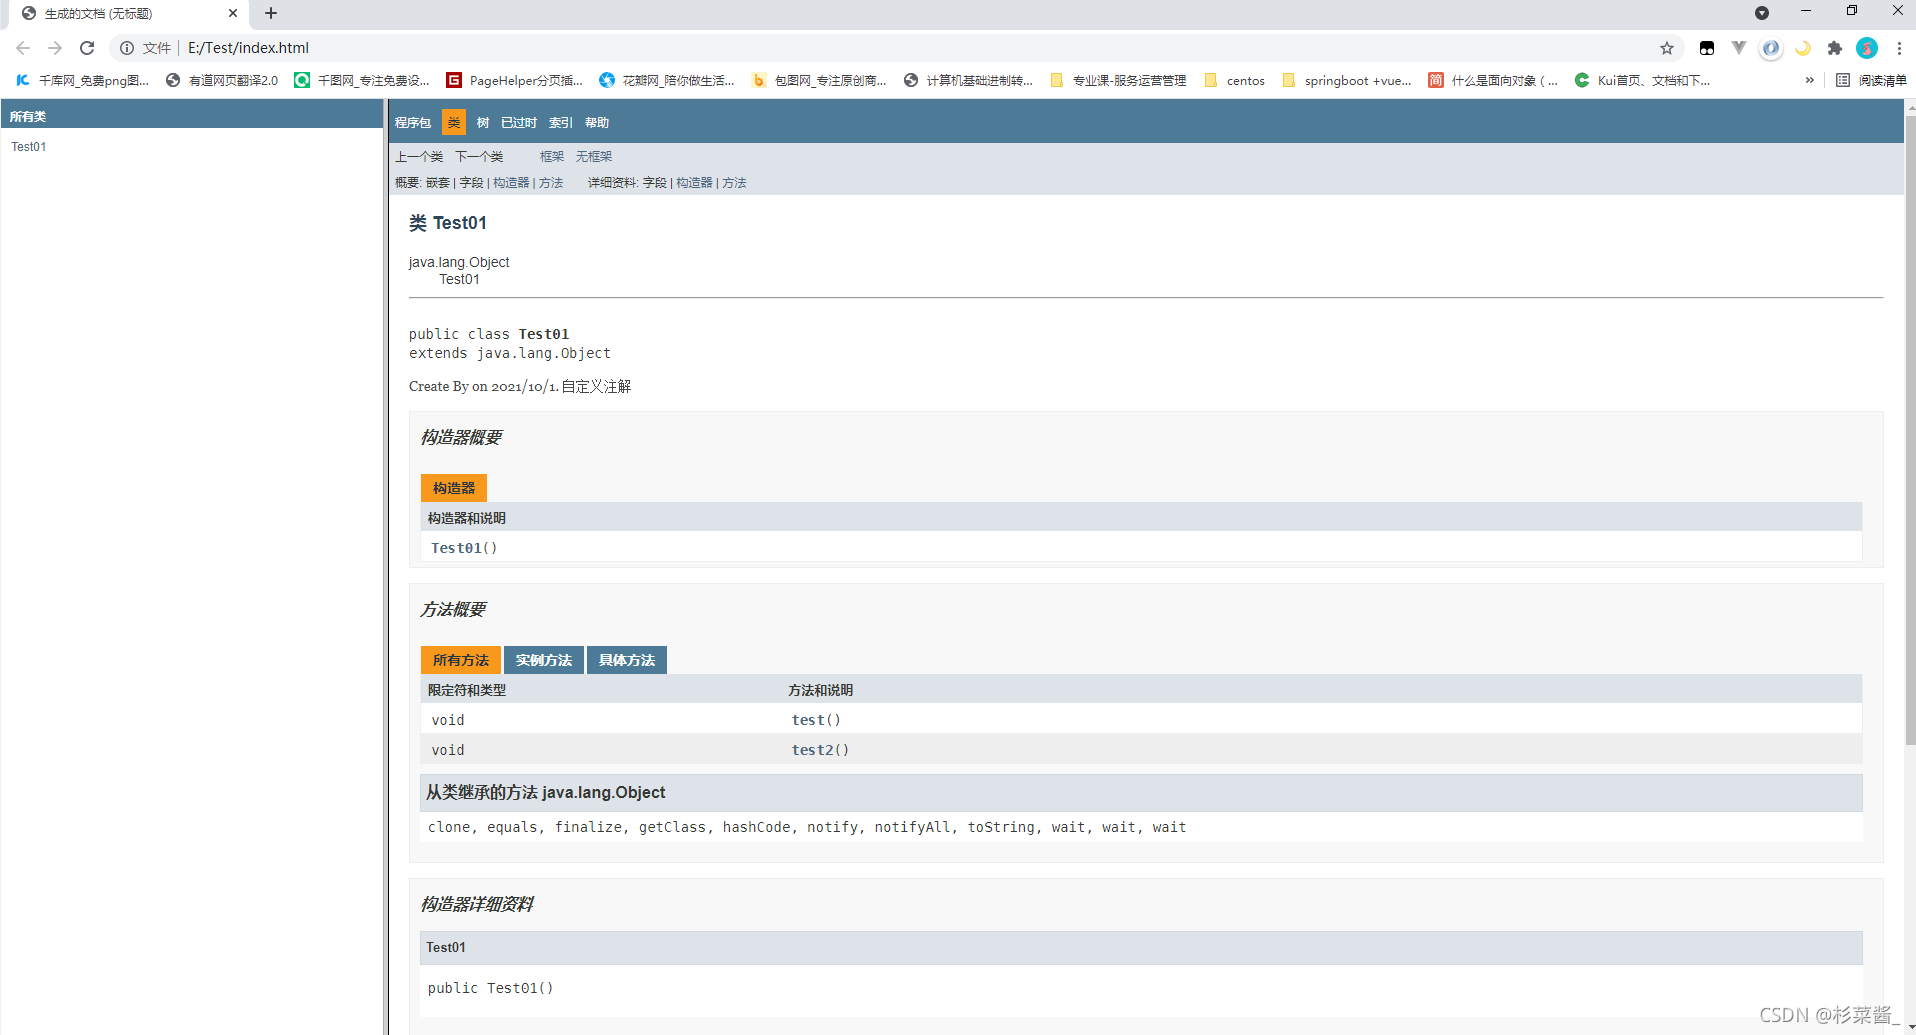This screenshot has width=1916, height=1035.
Task: Open the centos bookmark folder
Action: 1235,80
